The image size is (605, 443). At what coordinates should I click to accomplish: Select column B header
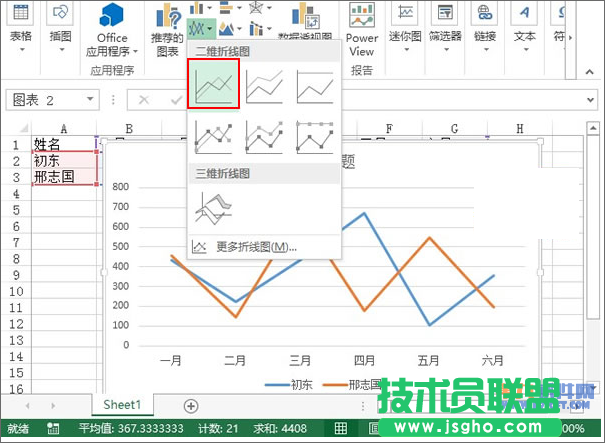(129, 128)
